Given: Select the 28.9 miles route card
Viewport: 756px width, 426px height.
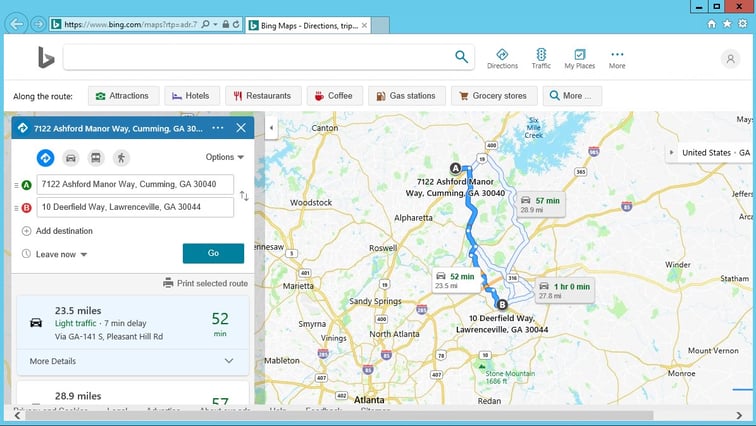Looking at the screenshot, I should 133,394.
